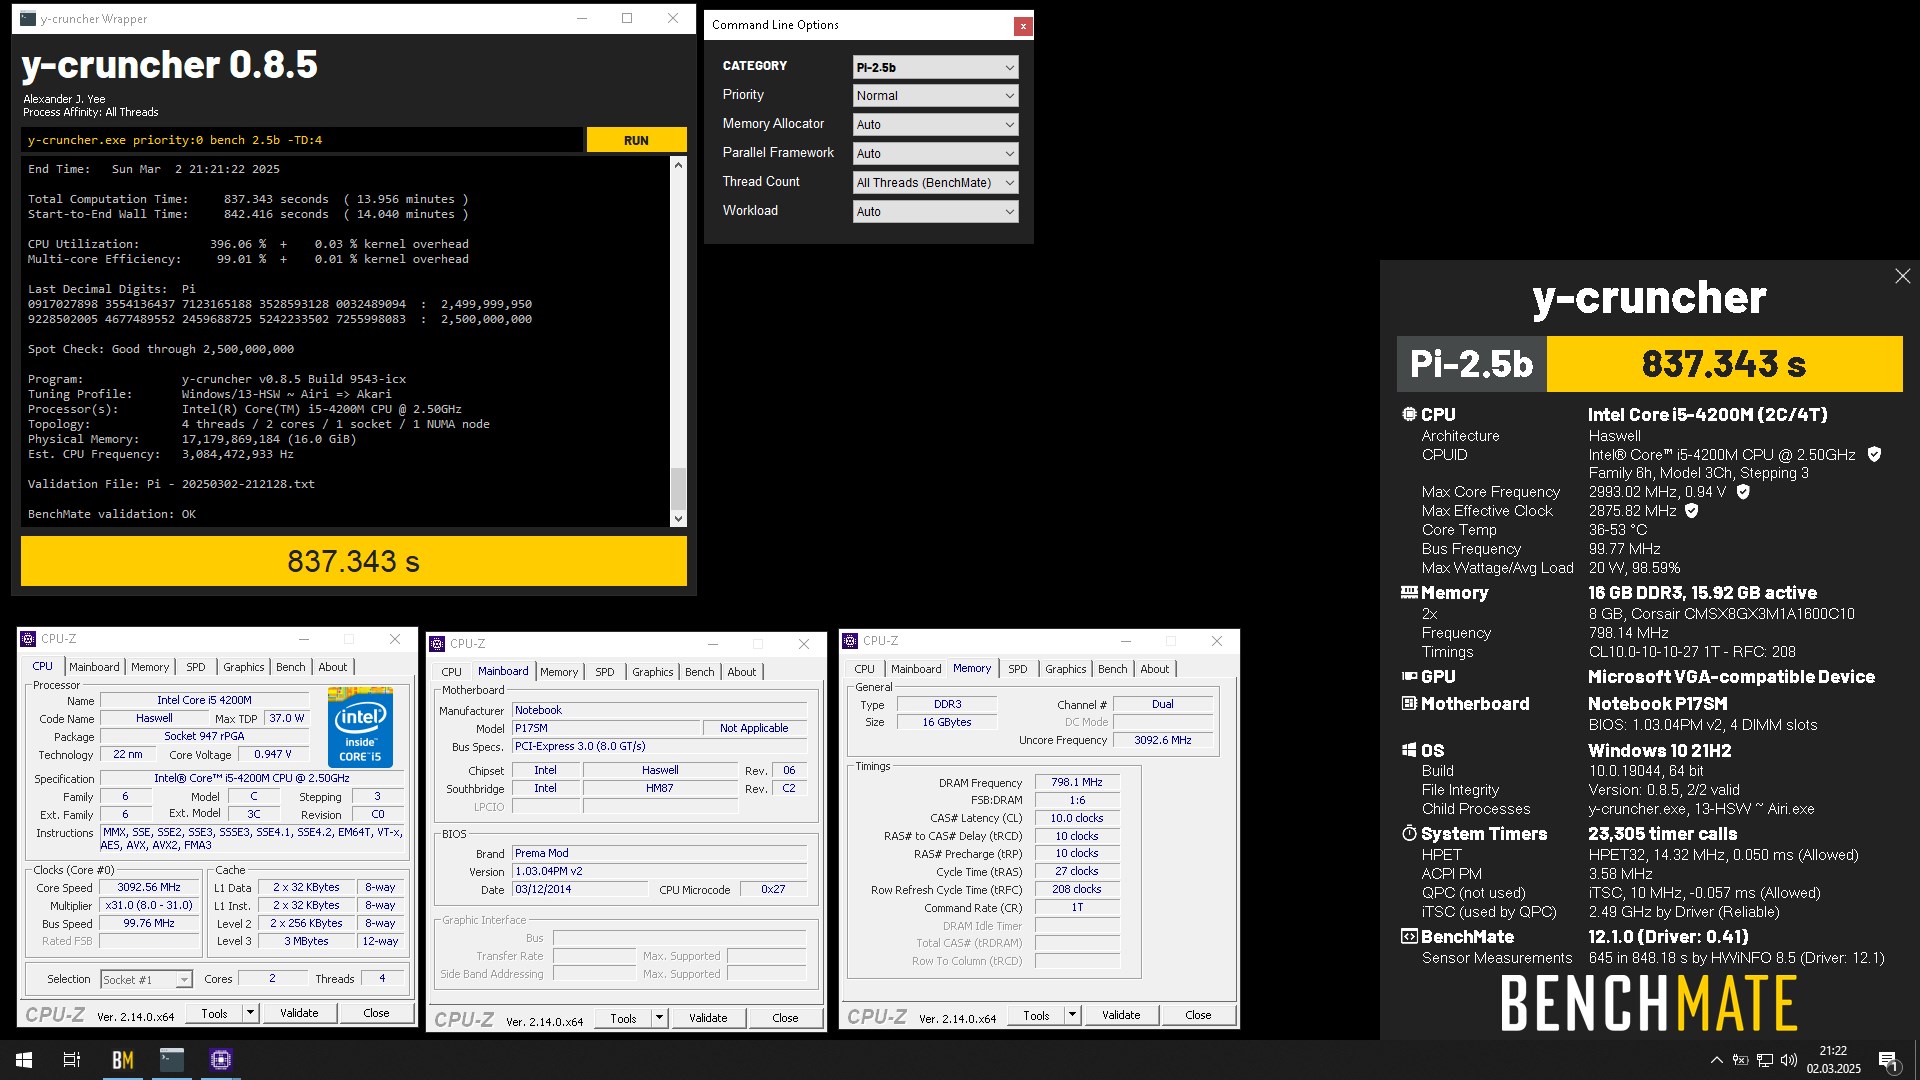
Task: Click Validate in first CPU-Z window
Action: [299, 1013]
